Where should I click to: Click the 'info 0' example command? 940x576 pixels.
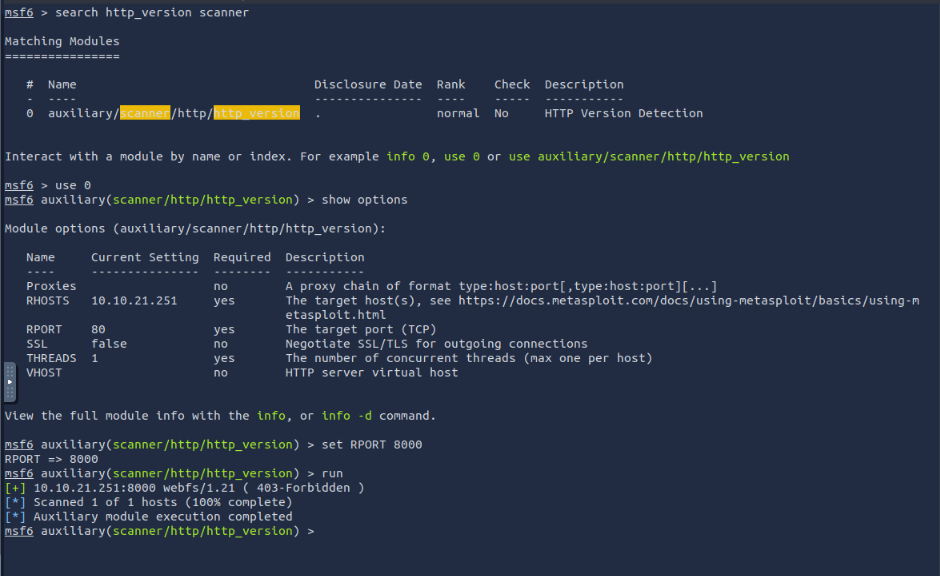(x=408, y=156)
